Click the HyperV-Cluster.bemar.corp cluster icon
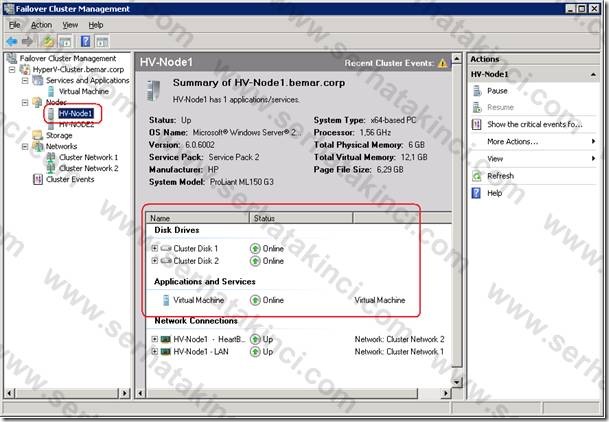 pos(25,69)
